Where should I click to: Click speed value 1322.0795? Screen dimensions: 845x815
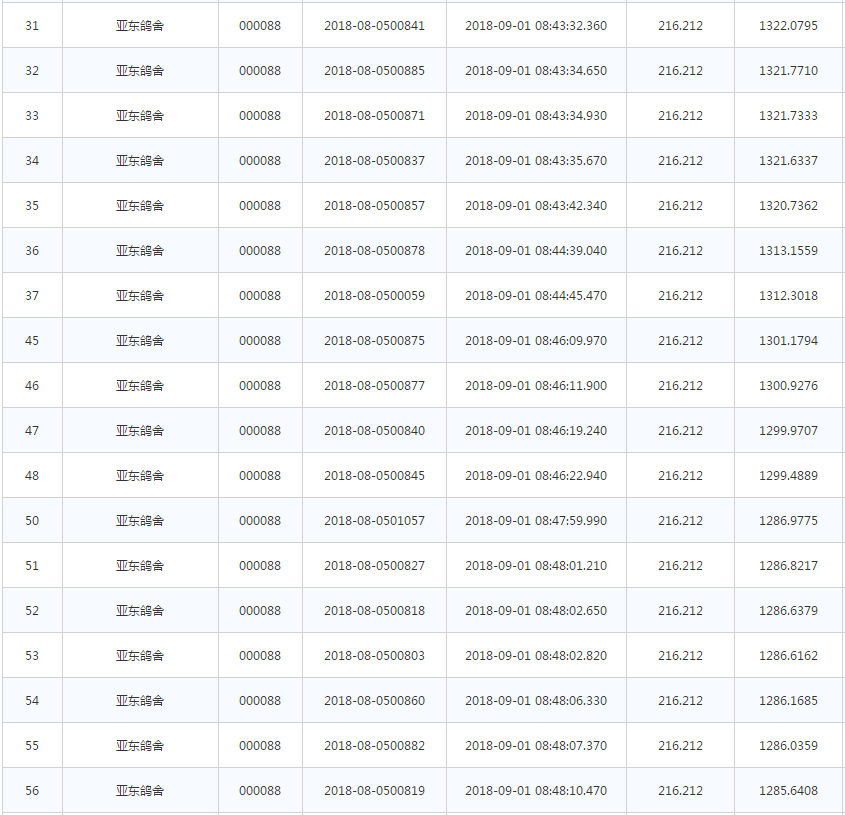point(788,25)
